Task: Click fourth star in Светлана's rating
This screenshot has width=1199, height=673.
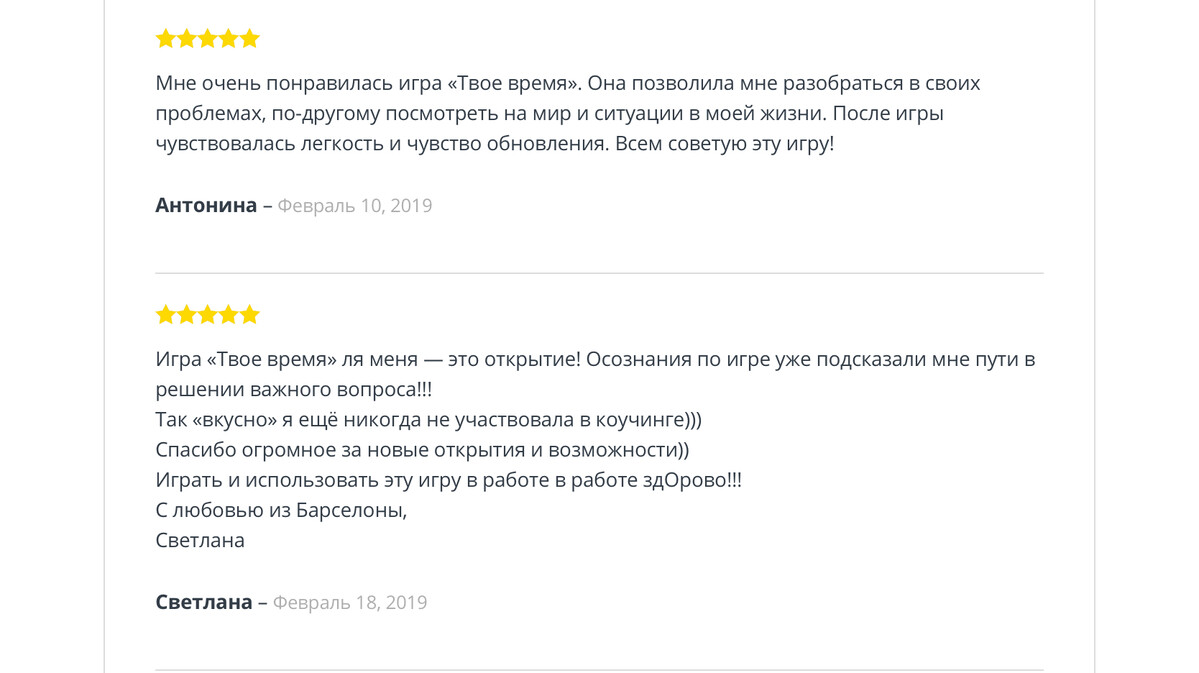Action: (229, 314)
